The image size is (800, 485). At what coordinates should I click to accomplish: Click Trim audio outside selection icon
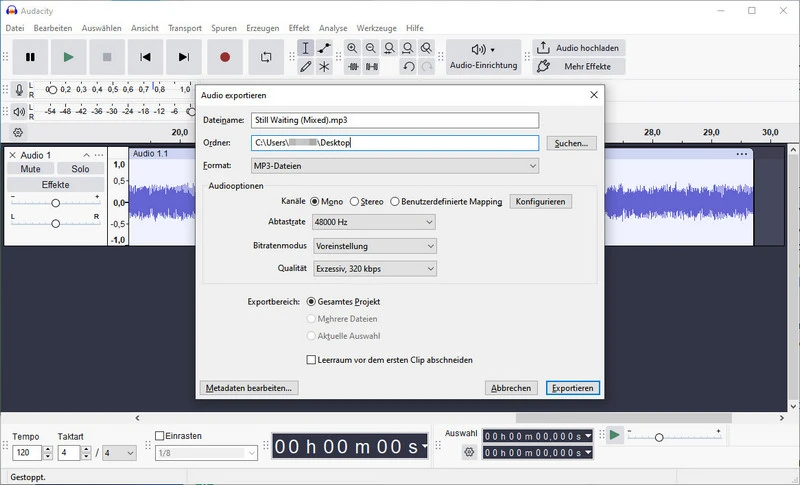pyautogui.click(x=352, y=66)
